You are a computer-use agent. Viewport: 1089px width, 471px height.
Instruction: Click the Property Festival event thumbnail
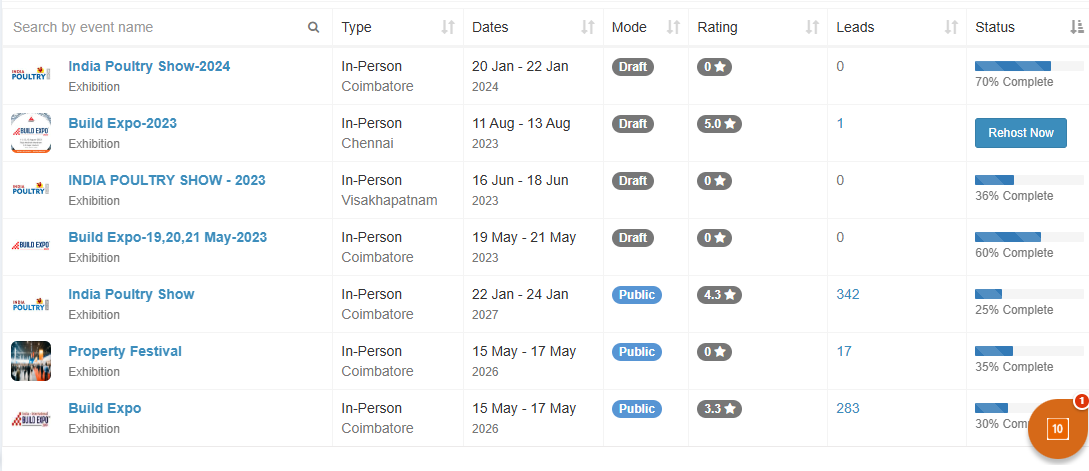pos(31,361)
